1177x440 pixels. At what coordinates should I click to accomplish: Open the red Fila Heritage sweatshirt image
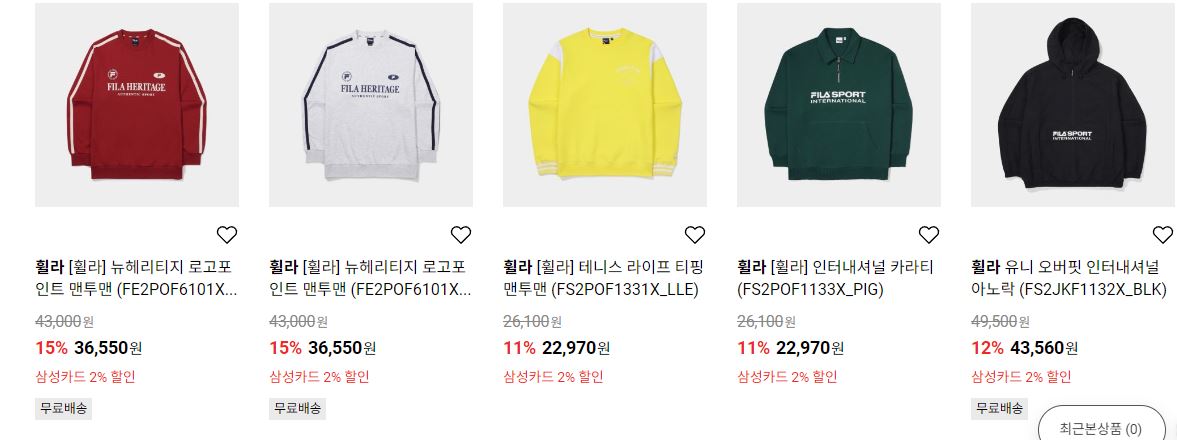click(x=137, y=104)
